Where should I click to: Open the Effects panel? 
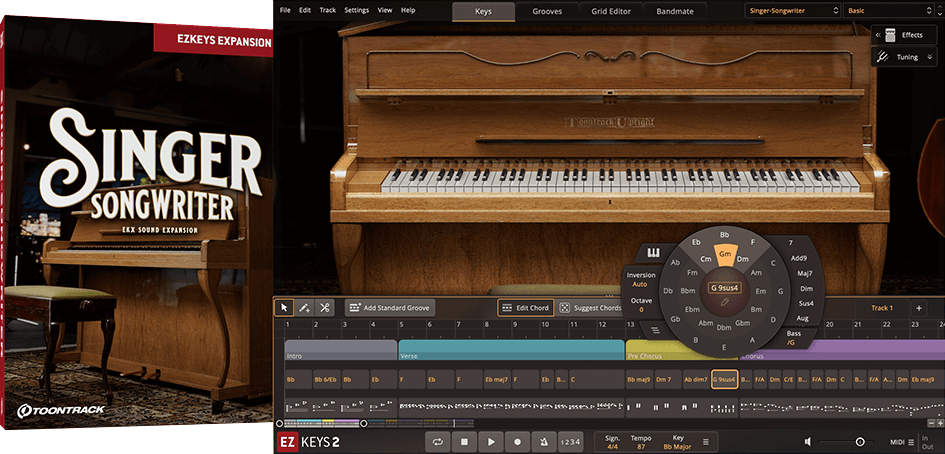tap(904, 35)
